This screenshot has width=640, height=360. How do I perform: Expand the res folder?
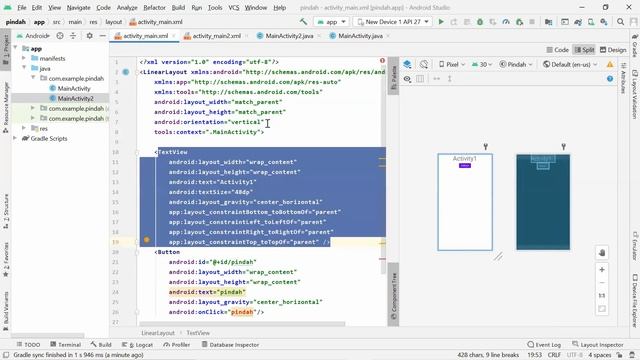click(24, 128)
